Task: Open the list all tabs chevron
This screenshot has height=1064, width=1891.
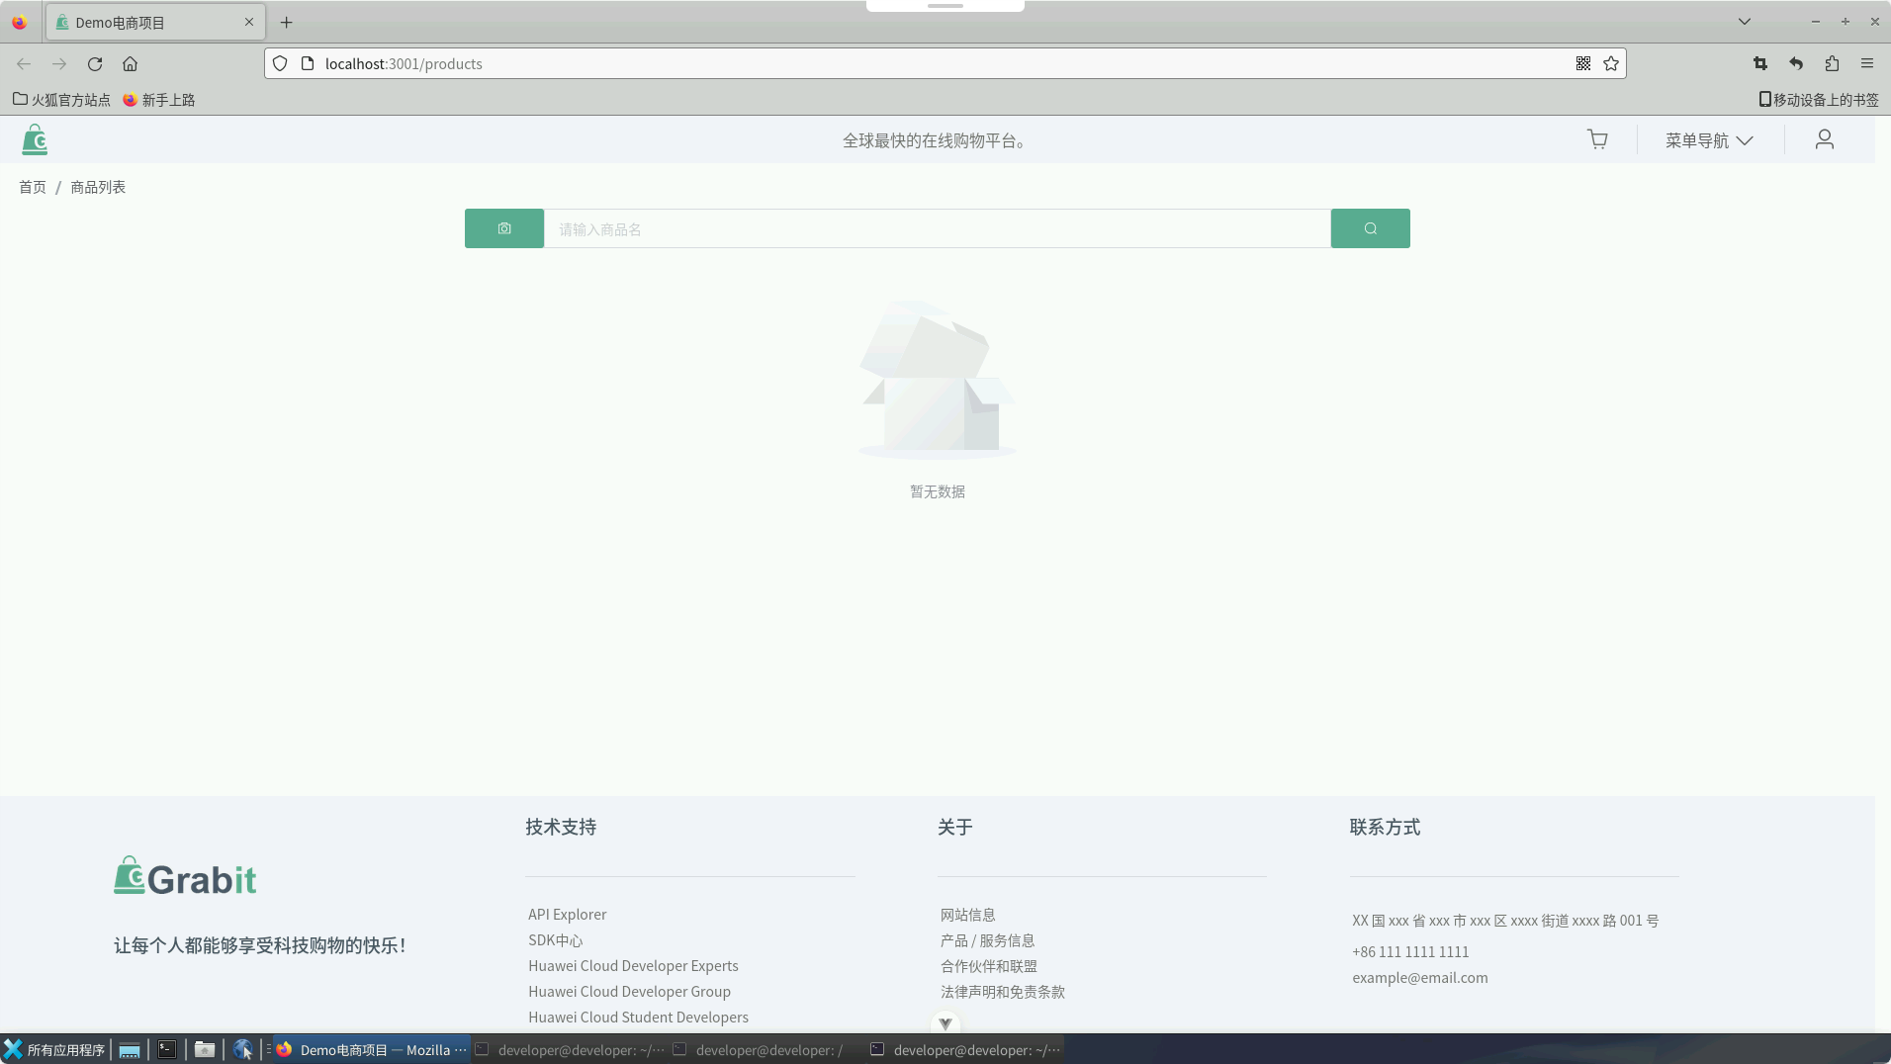Action: click(x=1744, y=22)
